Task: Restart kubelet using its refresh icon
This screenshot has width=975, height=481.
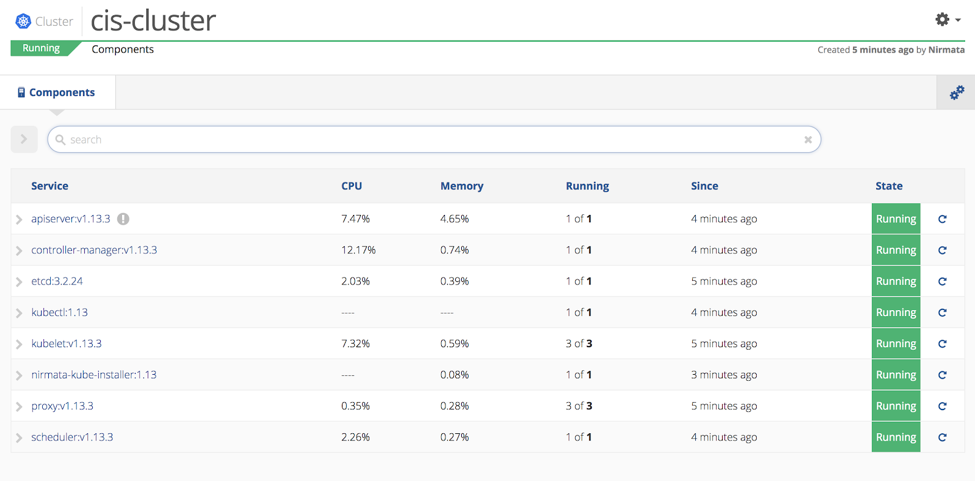Action: point(942,344)
